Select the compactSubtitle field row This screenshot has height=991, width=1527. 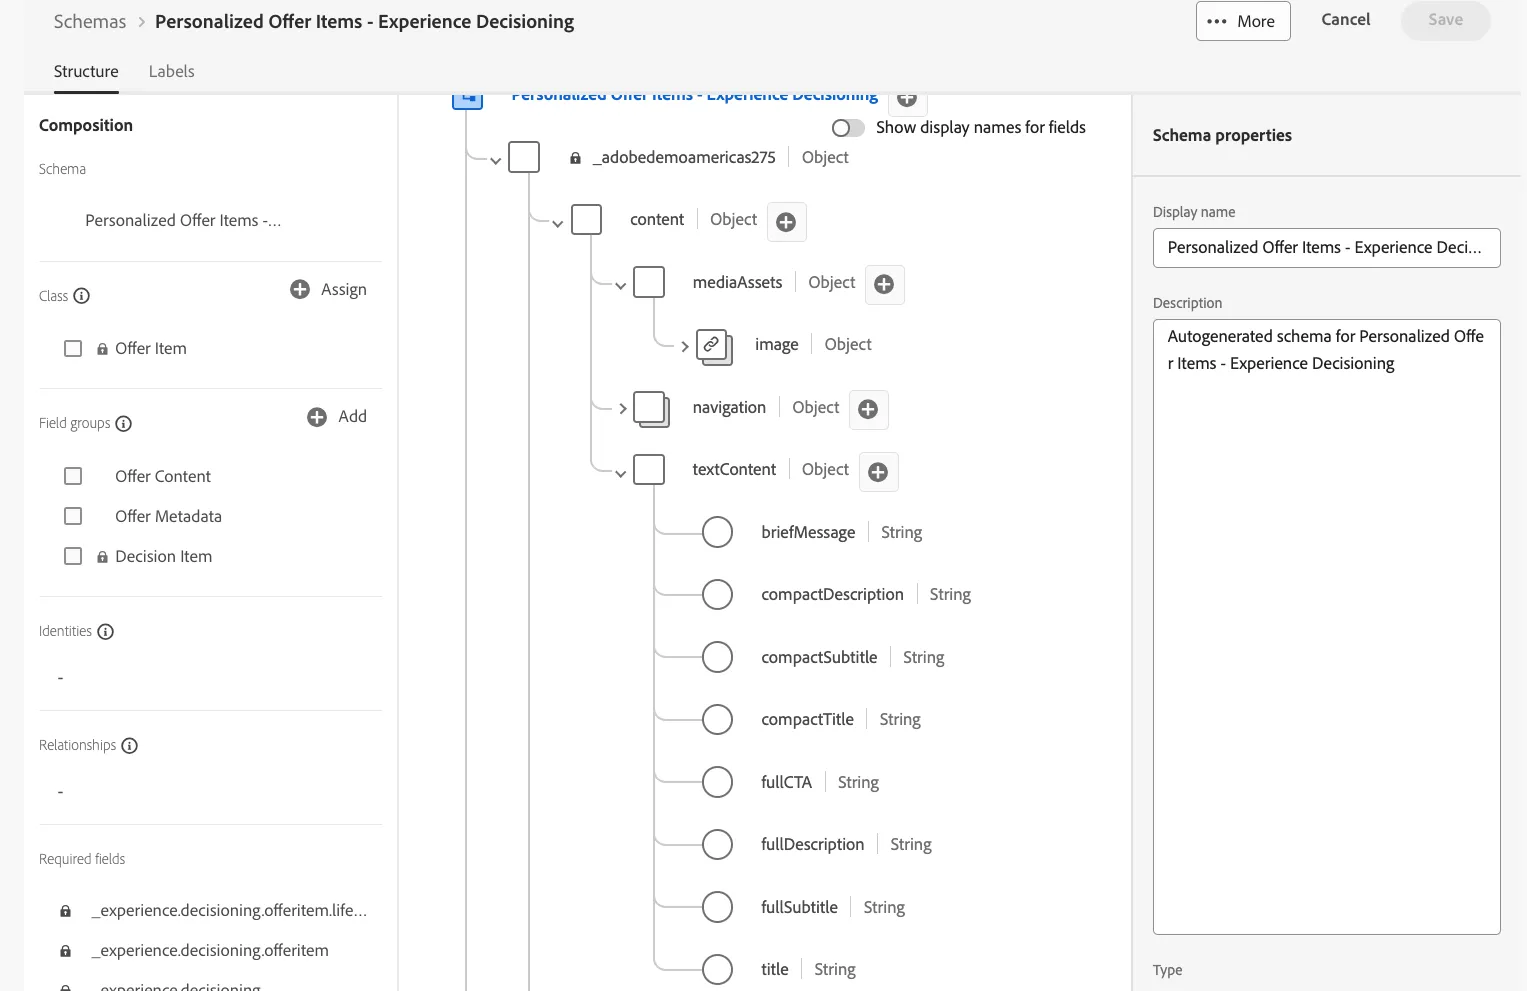point(823,657)
